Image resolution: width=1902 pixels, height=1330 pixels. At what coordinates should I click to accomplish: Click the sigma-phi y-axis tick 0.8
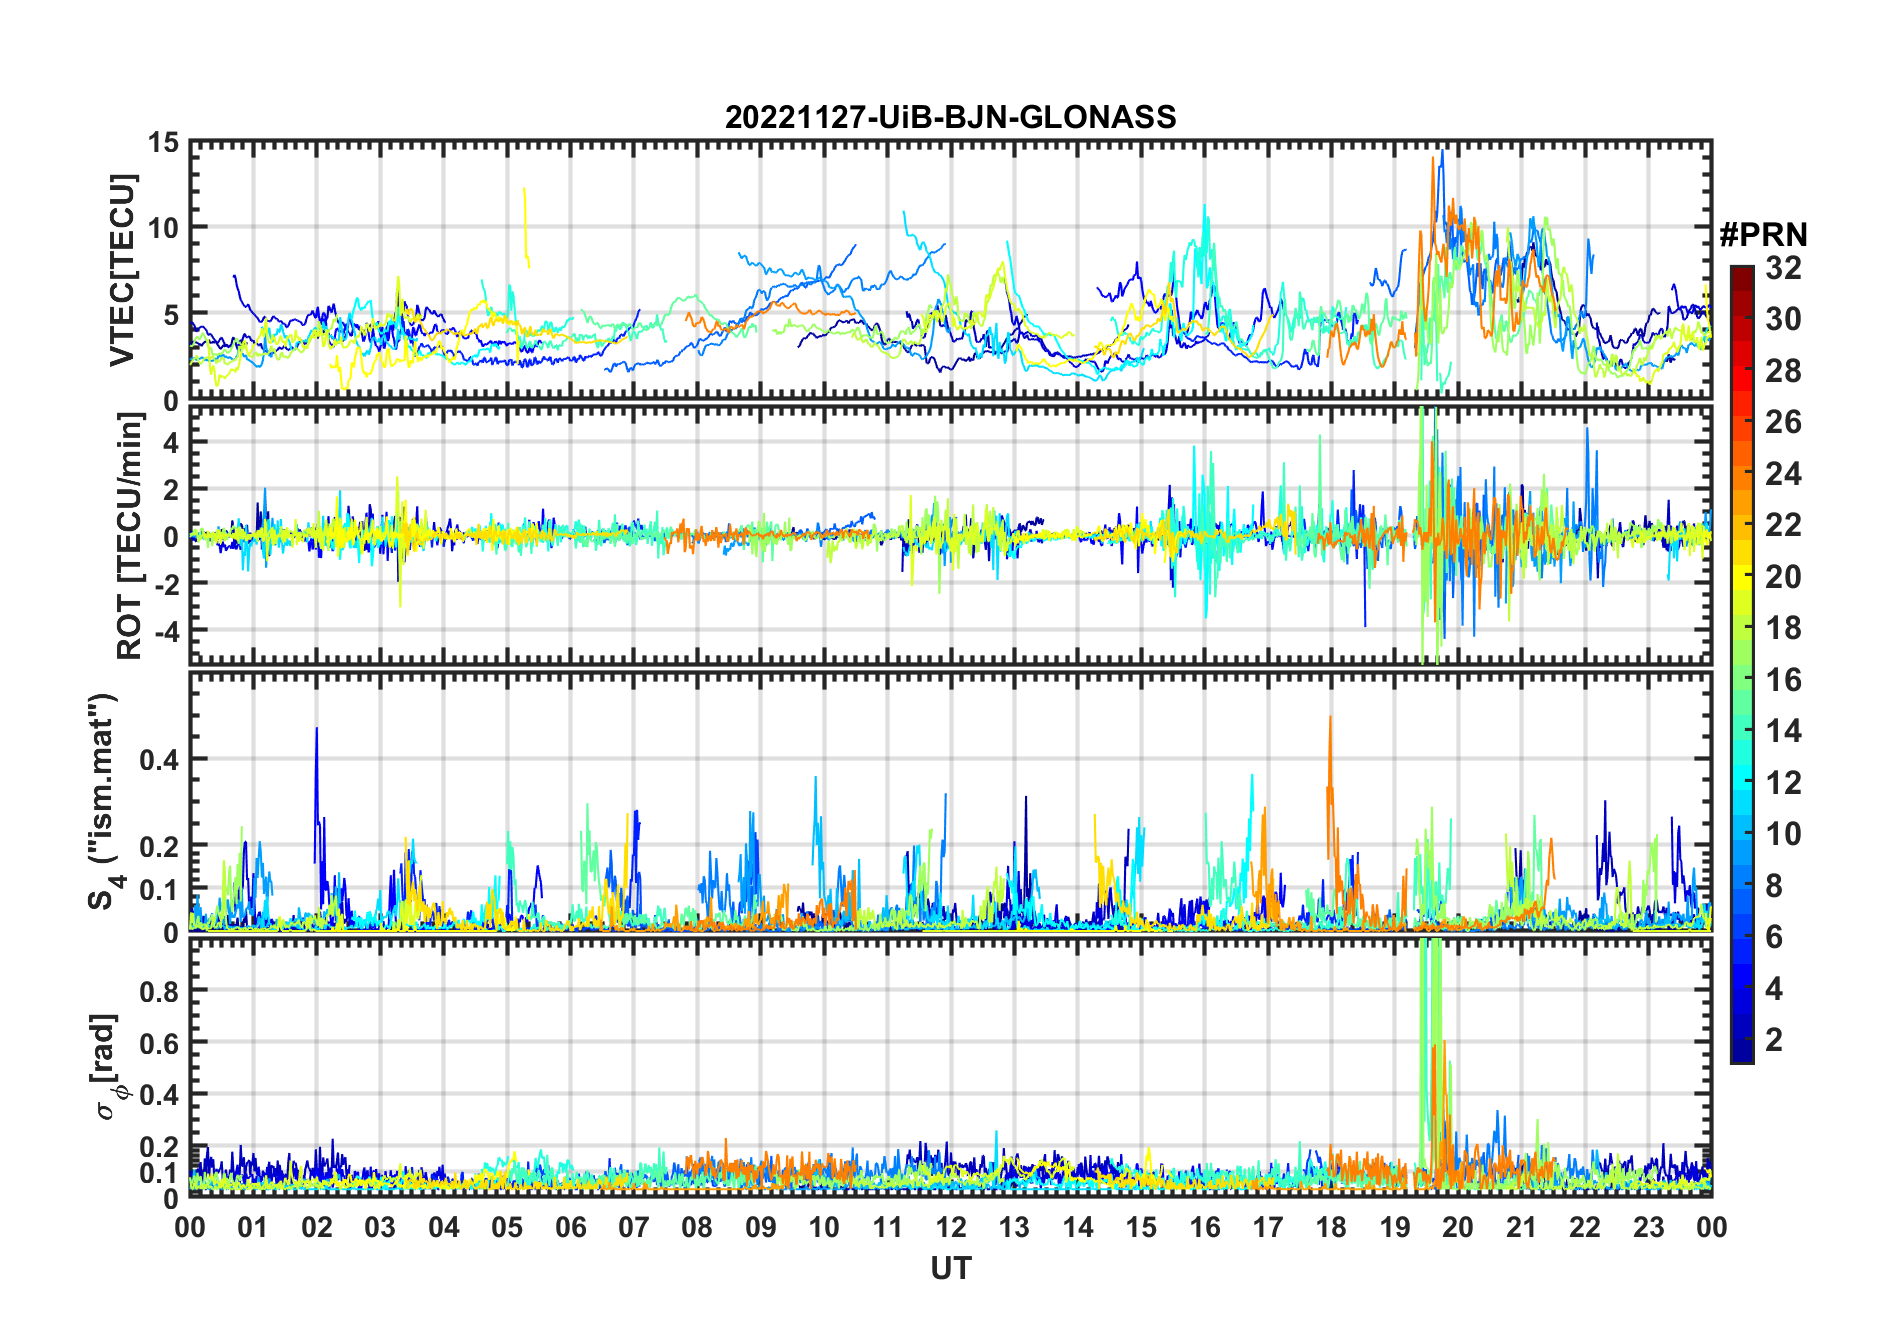[159, 990]
